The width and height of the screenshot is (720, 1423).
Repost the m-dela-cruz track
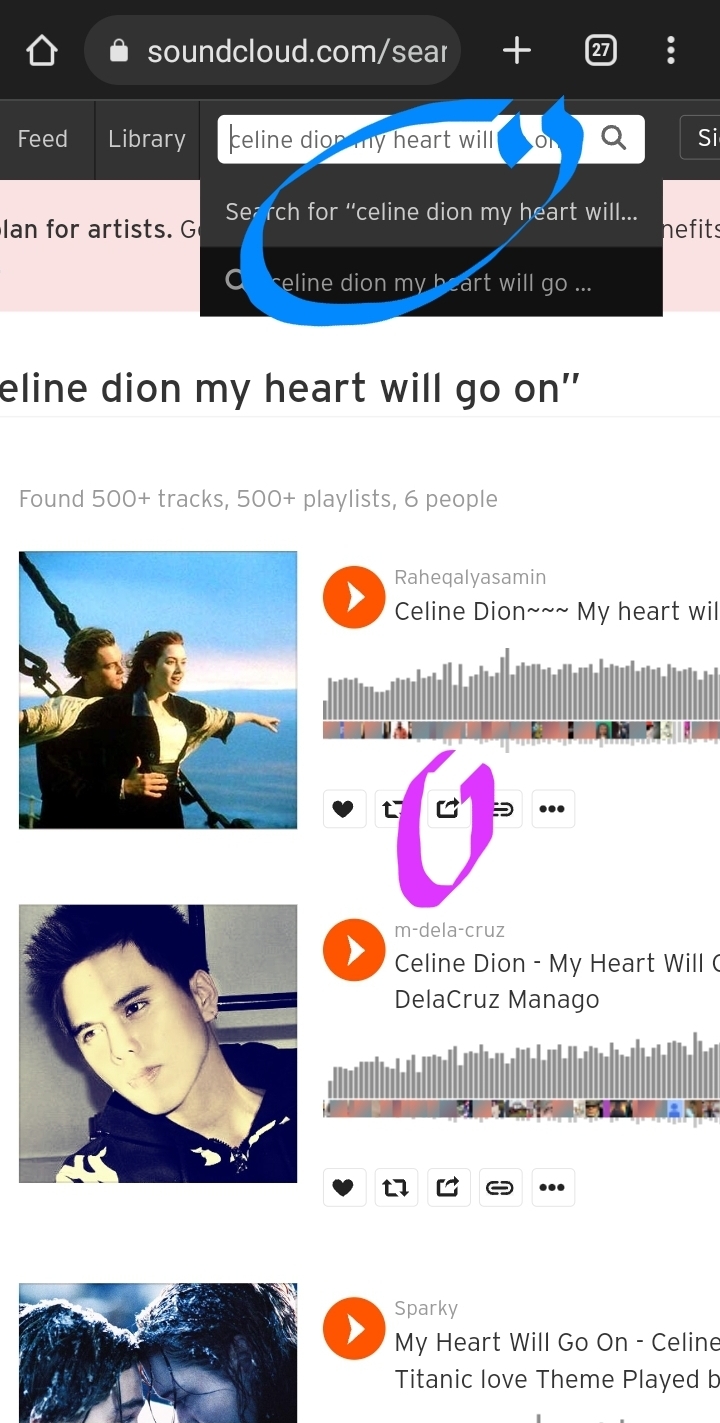click(x=395, y=1187)
